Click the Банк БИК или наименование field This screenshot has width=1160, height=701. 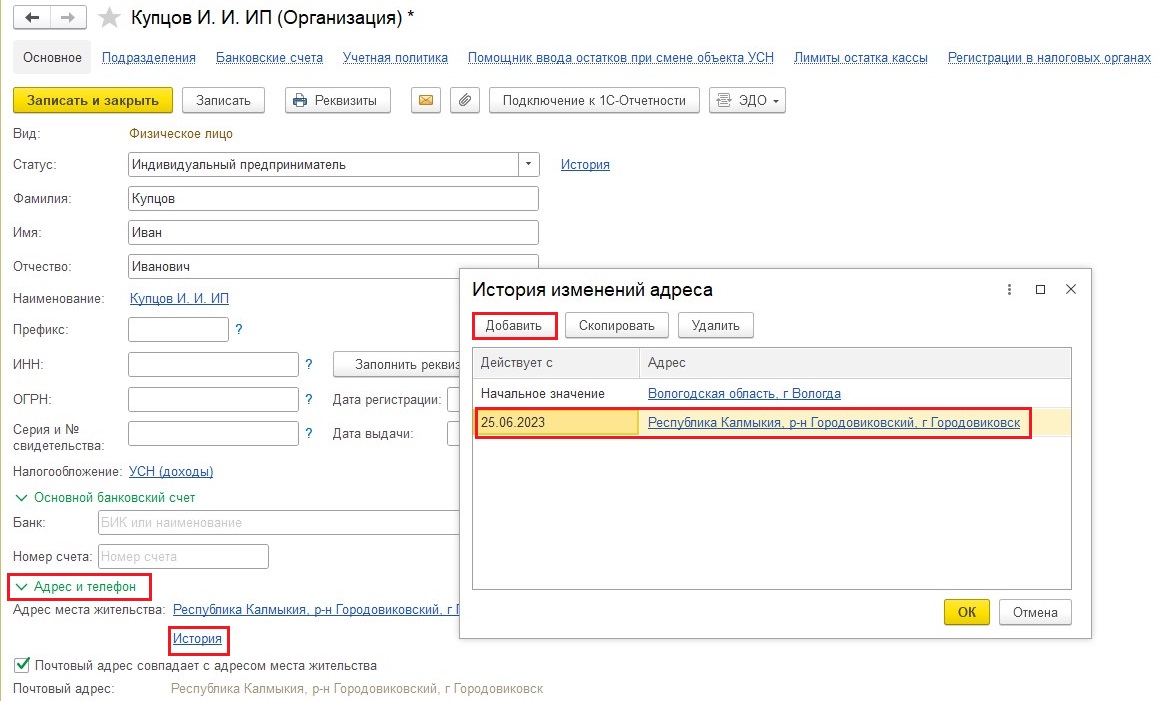278,523
